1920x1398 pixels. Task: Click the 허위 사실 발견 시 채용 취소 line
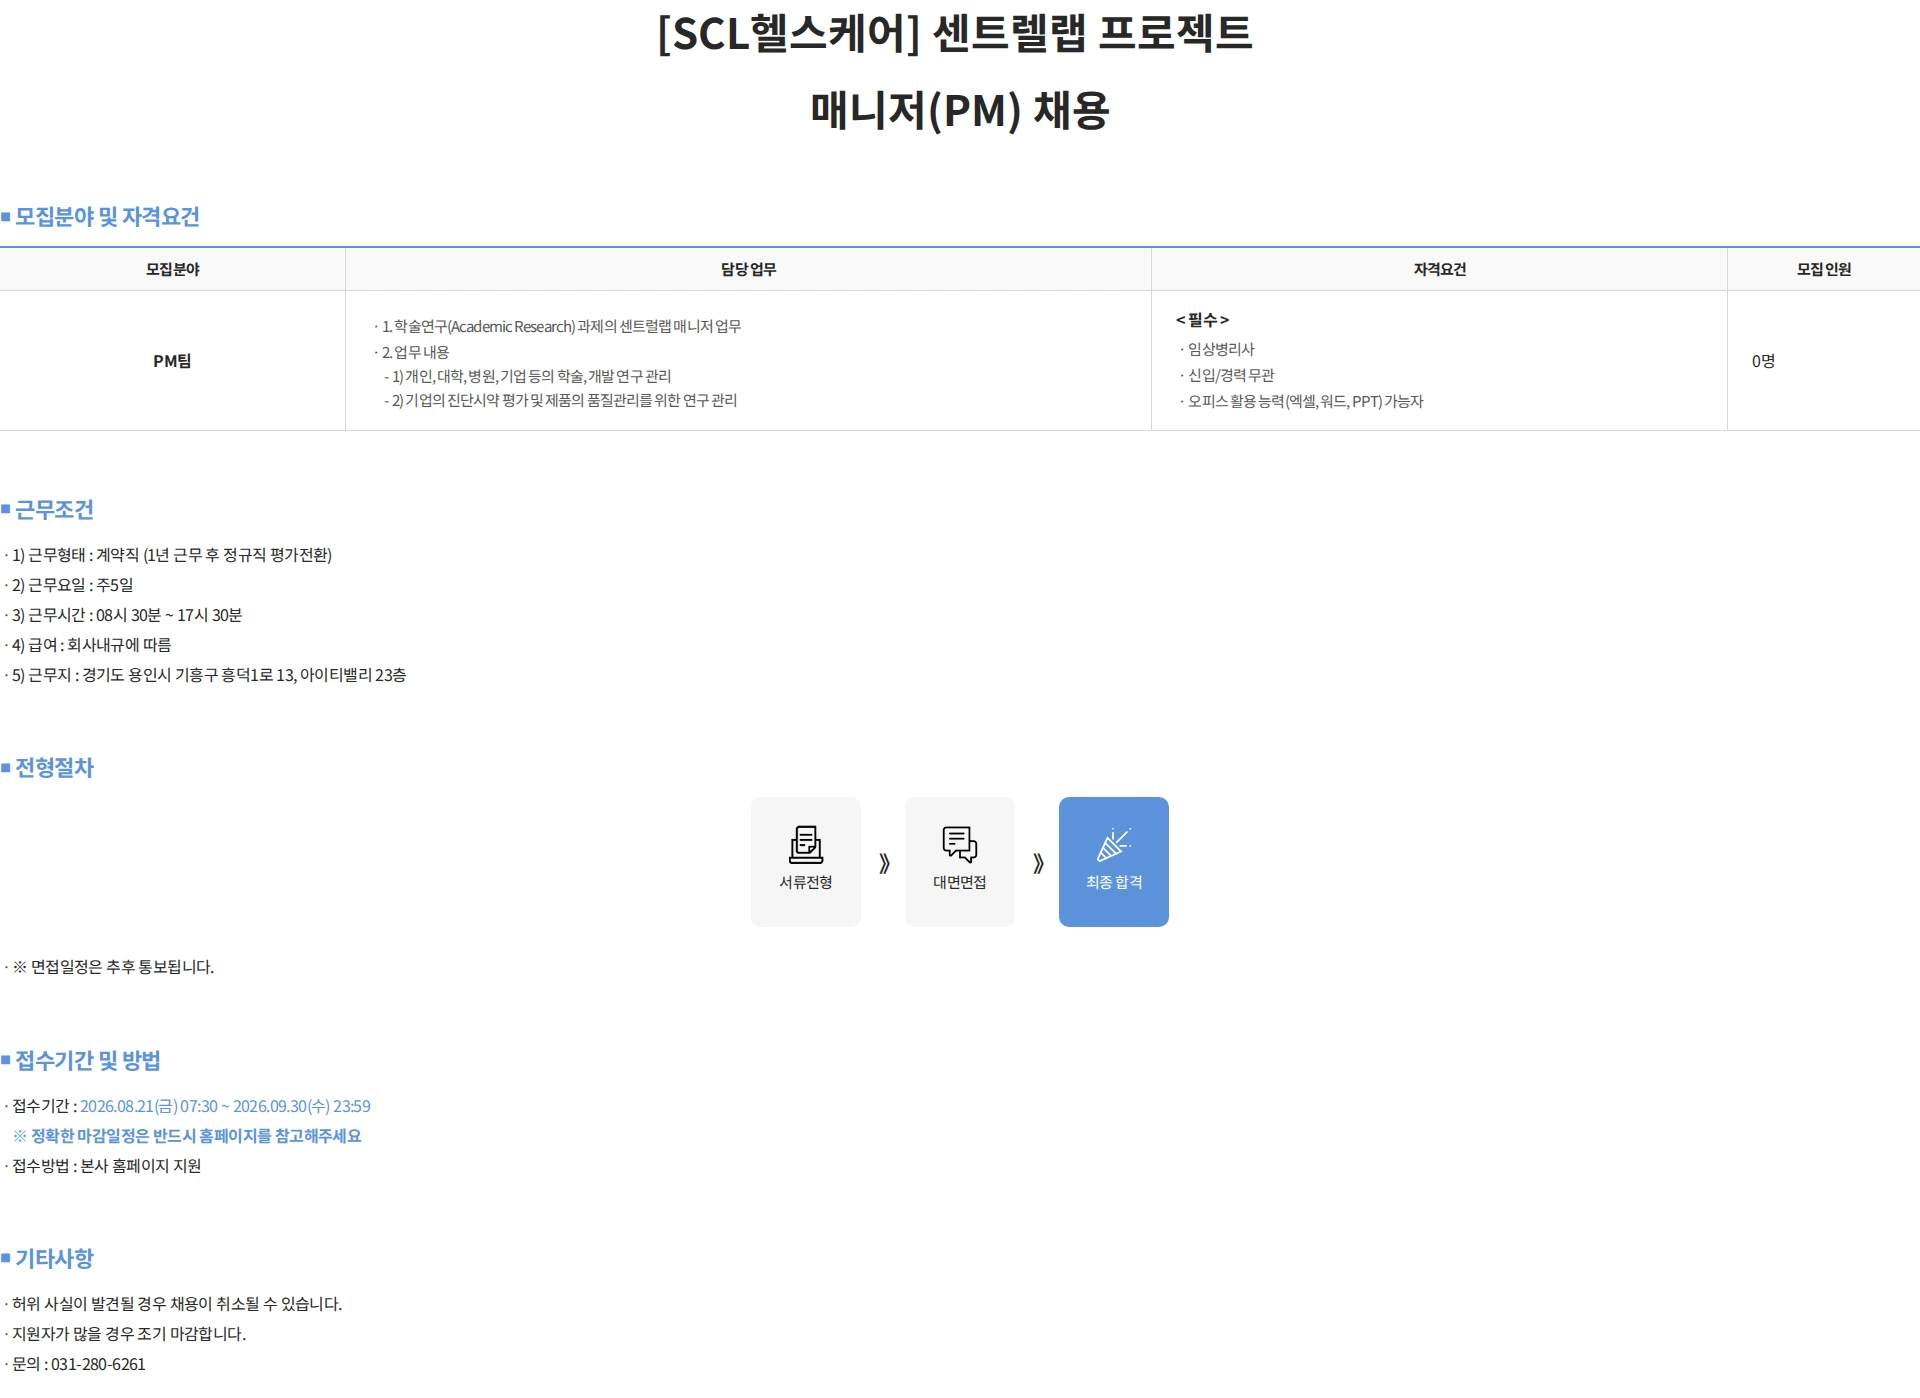tap(173, 1304)
